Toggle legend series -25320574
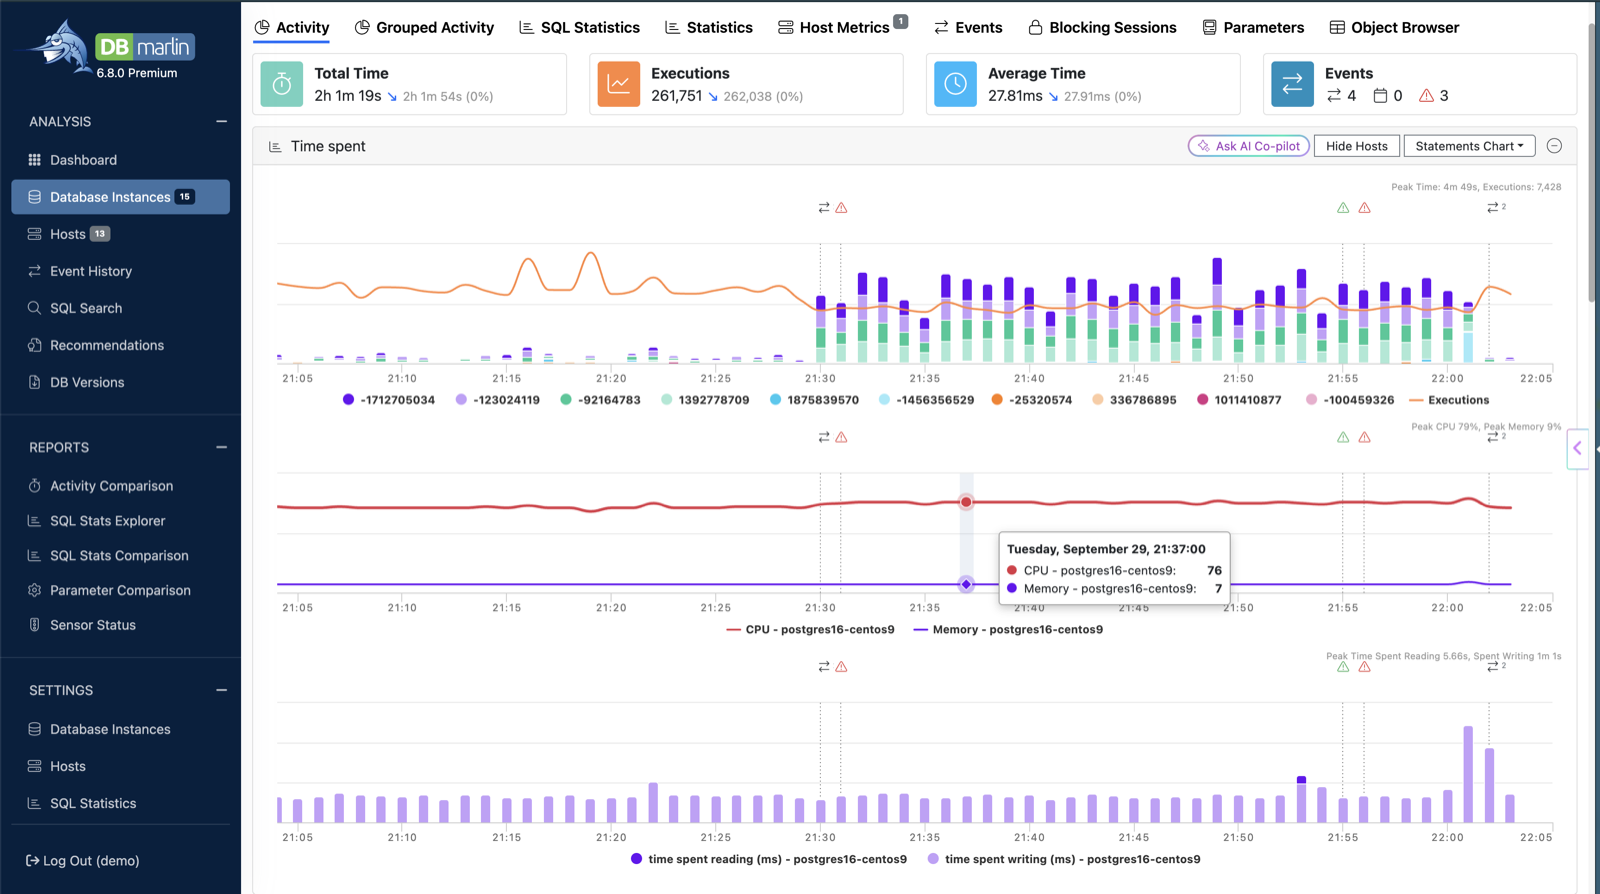The height and width of the screenshot is (894, 1600). click(1032, 400)
